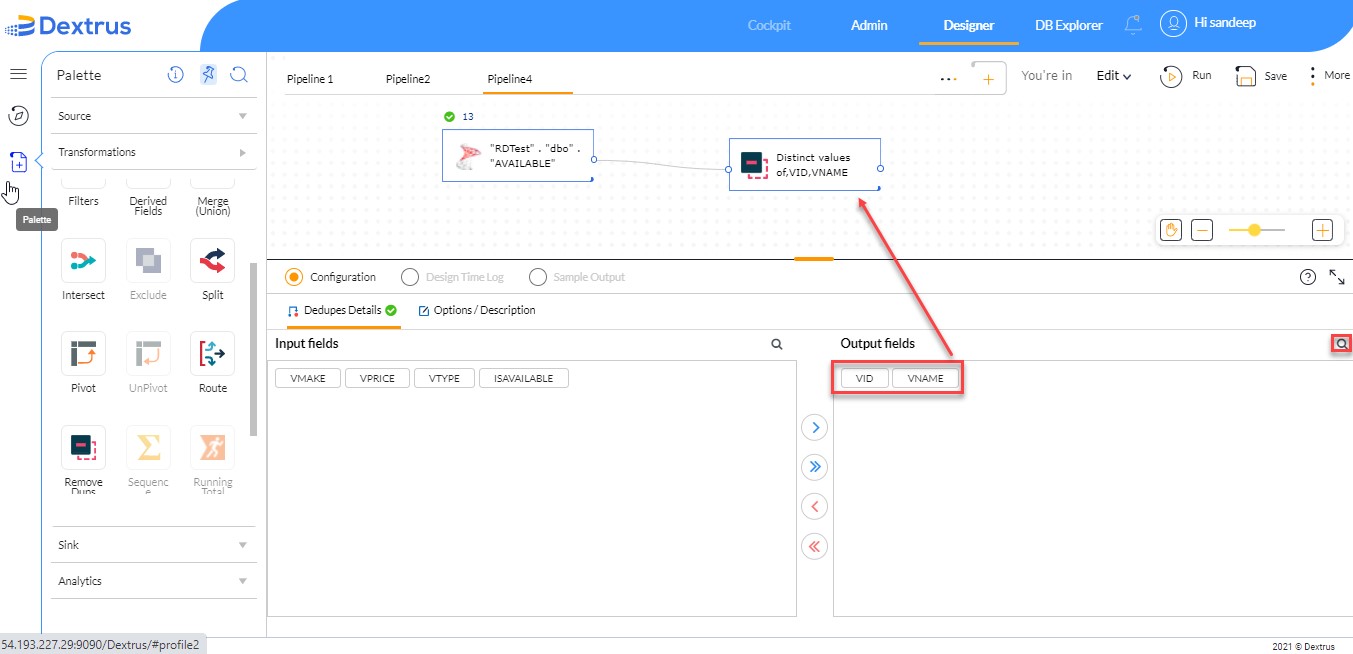Select the Intersect transformation icon
Viewport: 1353px width, 654px height.
[83, 262]
